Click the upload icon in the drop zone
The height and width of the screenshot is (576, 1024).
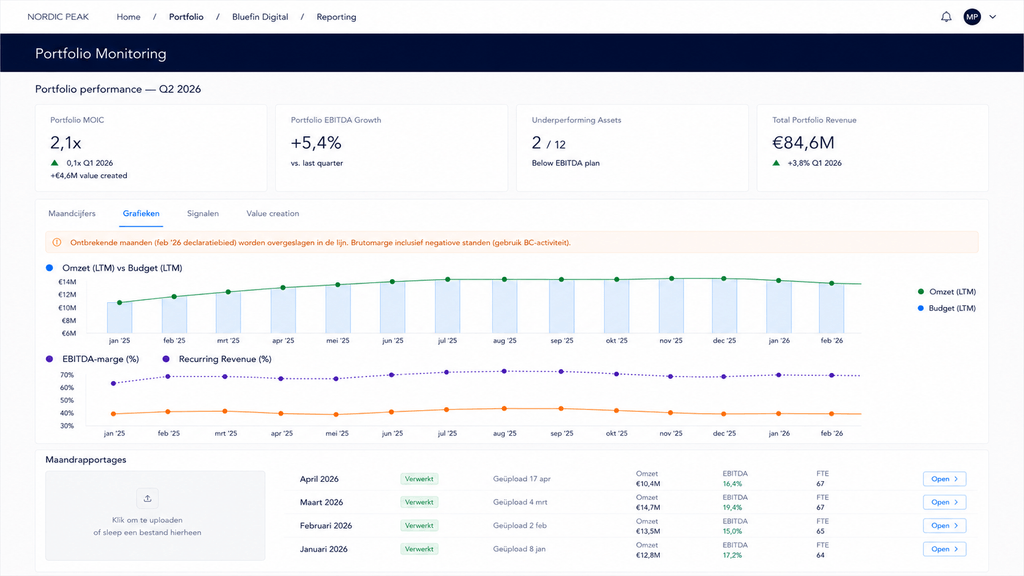148,498
